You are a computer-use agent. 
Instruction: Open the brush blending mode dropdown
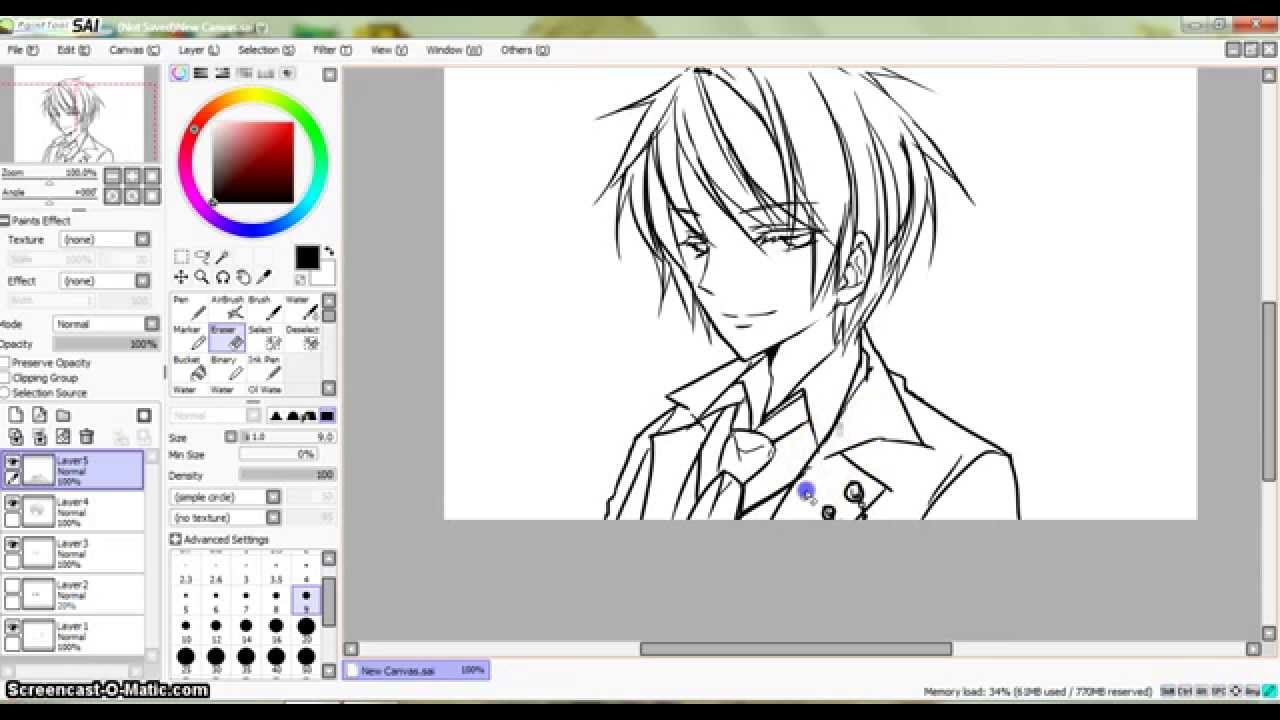[x=254, y=415]
